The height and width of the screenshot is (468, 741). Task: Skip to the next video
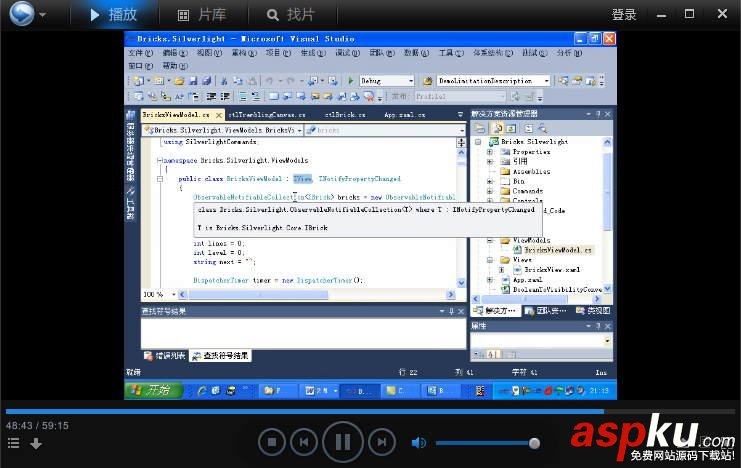point(381,441)
